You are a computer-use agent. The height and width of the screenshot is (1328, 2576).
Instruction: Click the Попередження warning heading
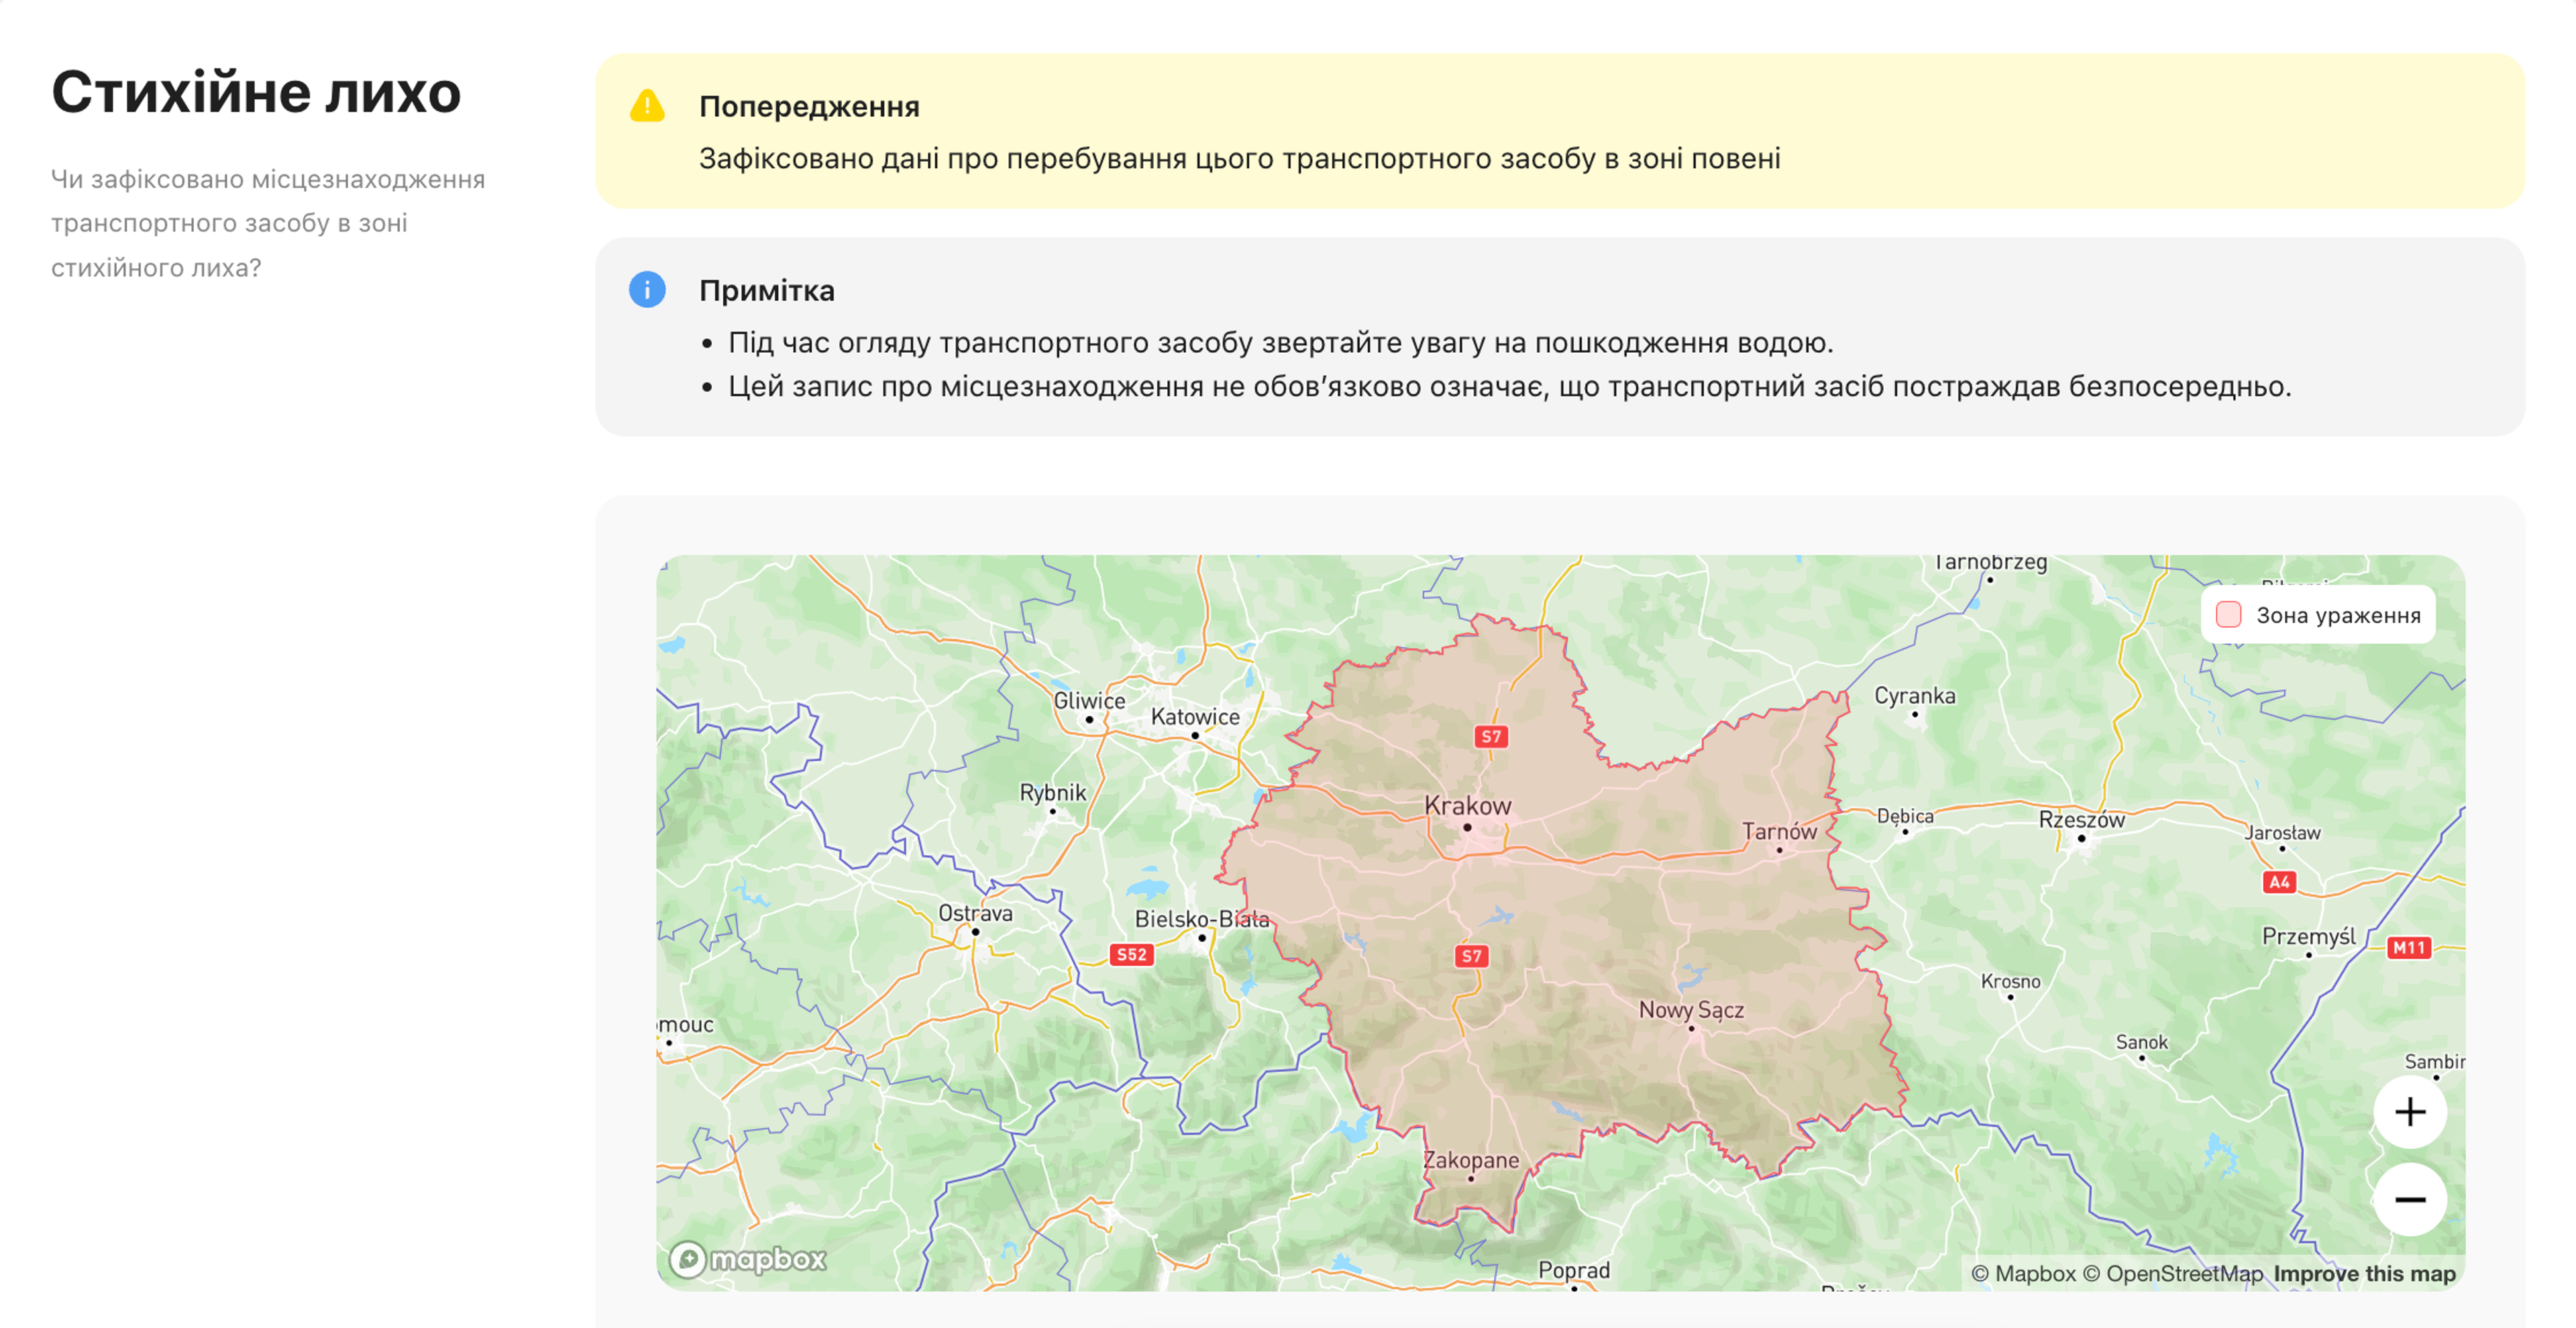(x=809, y=107)
